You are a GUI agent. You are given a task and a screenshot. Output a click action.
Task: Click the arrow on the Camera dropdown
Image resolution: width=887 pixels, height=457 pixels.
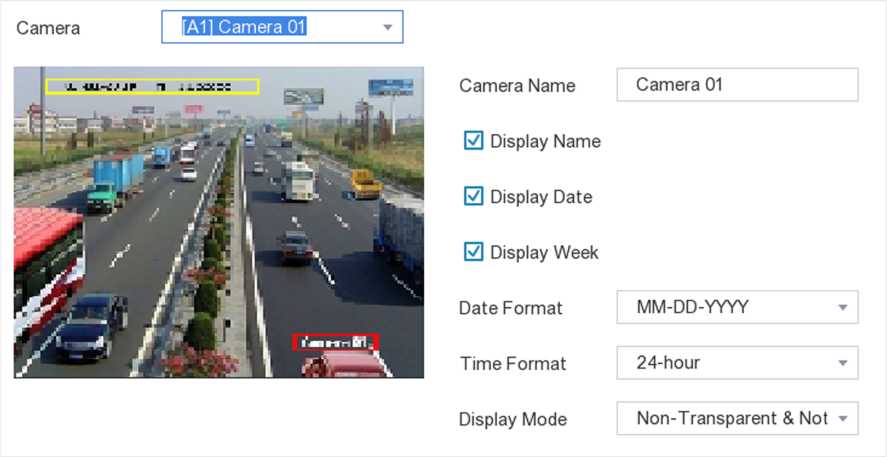[x=387, y=28]
